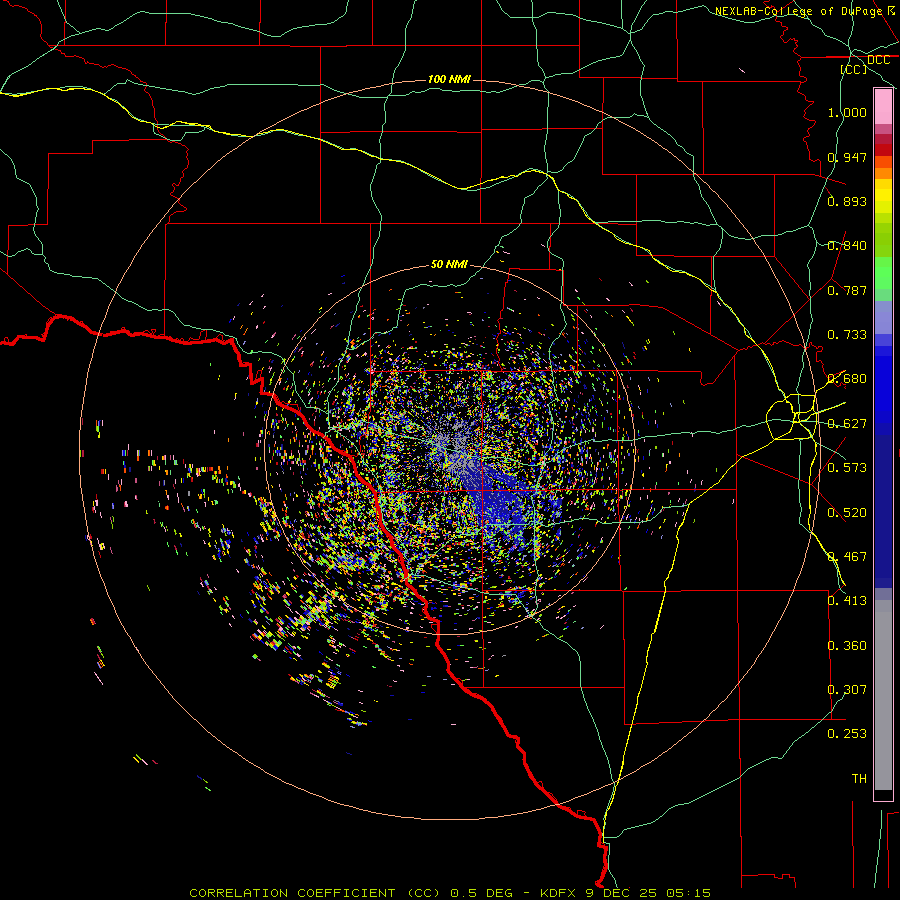900x900 pixels.
Task: Select the 0.253 legend value
Action: (847, 734)
